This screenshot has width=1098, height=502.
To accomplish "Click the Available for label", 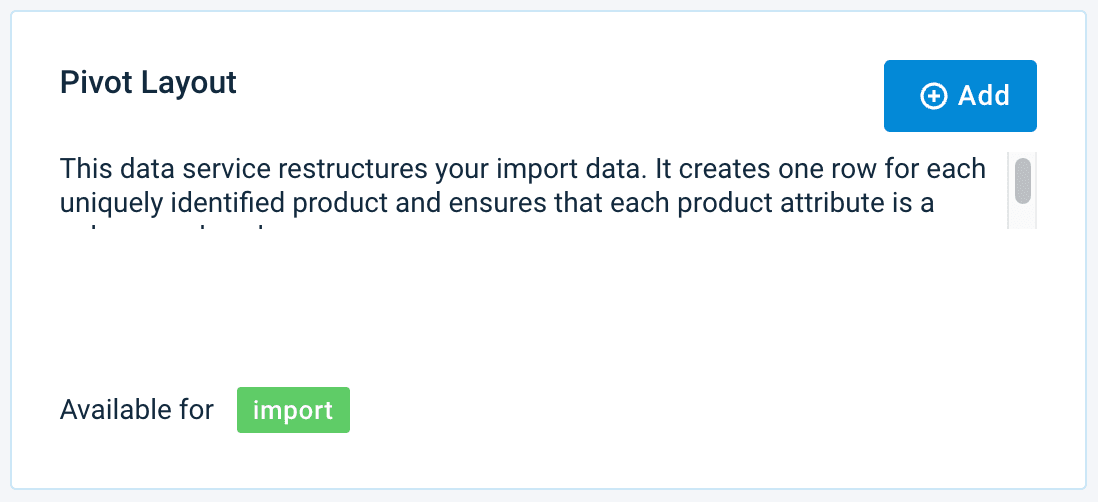I will click(137, 410).
